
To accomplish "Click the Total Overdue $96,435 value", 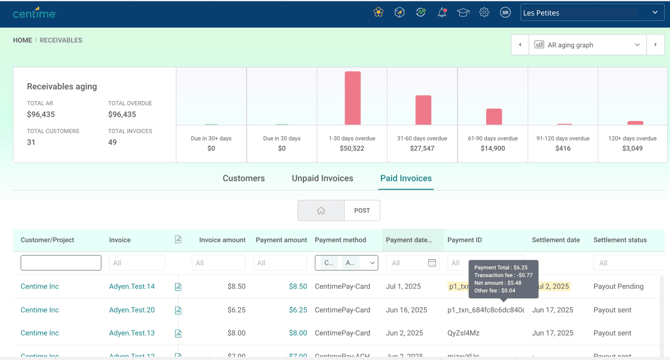I will [122, 114].
